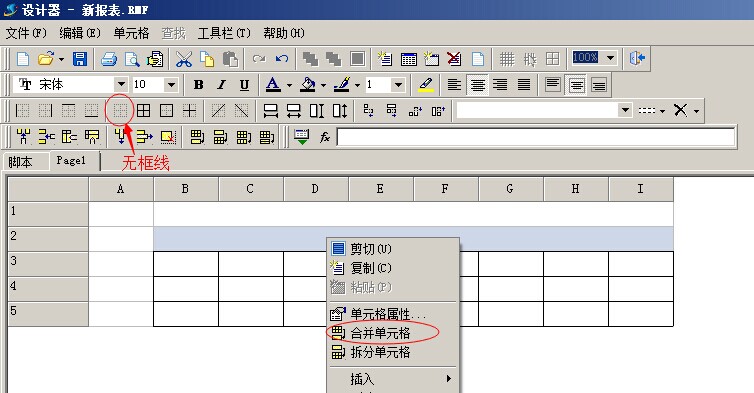Click the all-borders grid icon

[143, 111]
